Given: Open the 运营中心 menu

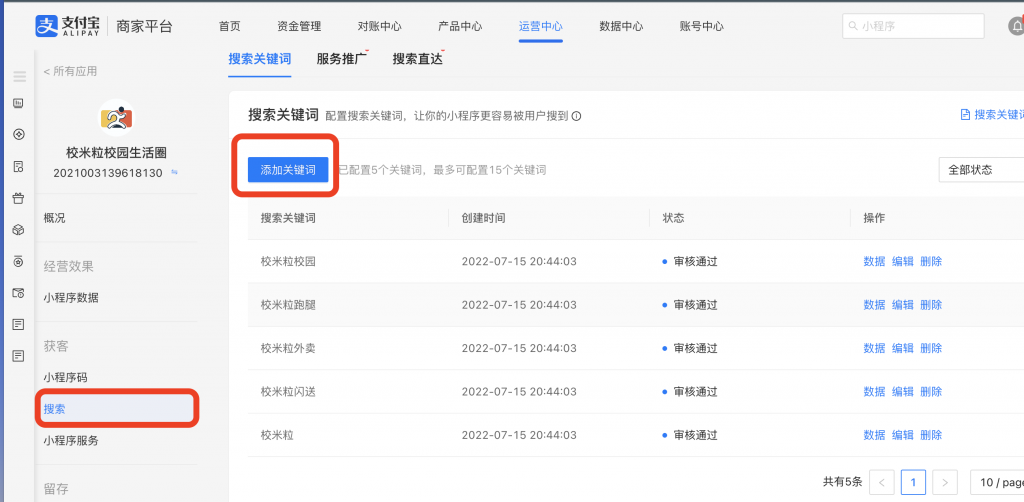Looking at the screenshot, I should (541, 27).
